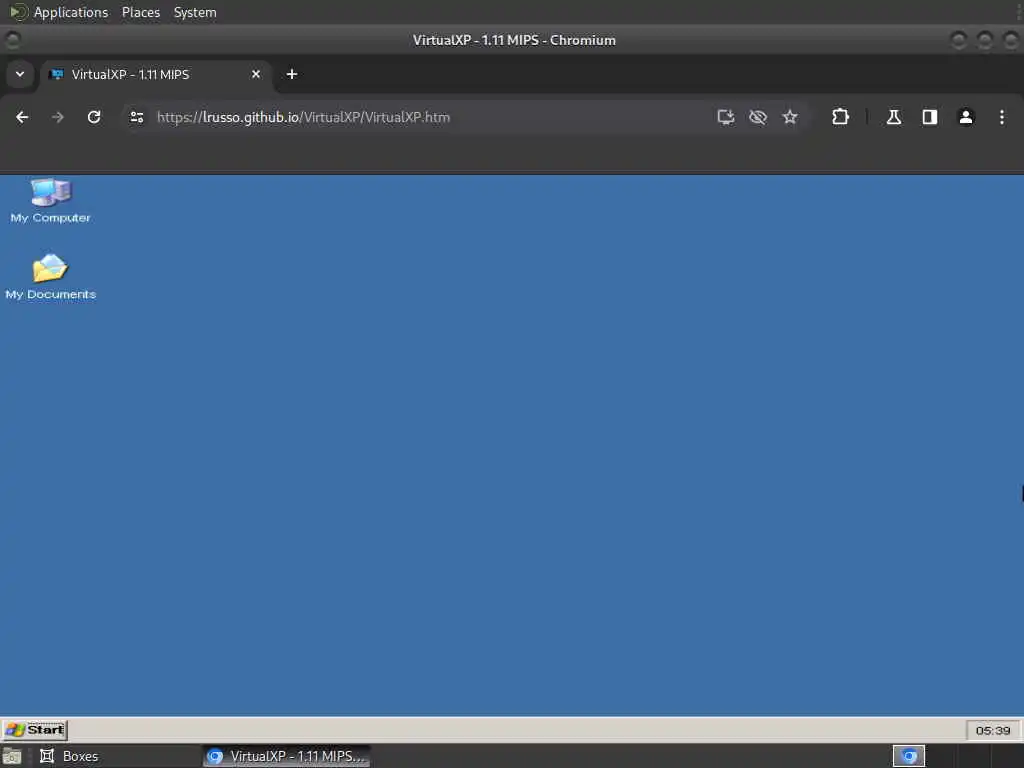Open the My Computer desktop icon
The width and height of the screenshot is (1024, 768).
(50, 200)
